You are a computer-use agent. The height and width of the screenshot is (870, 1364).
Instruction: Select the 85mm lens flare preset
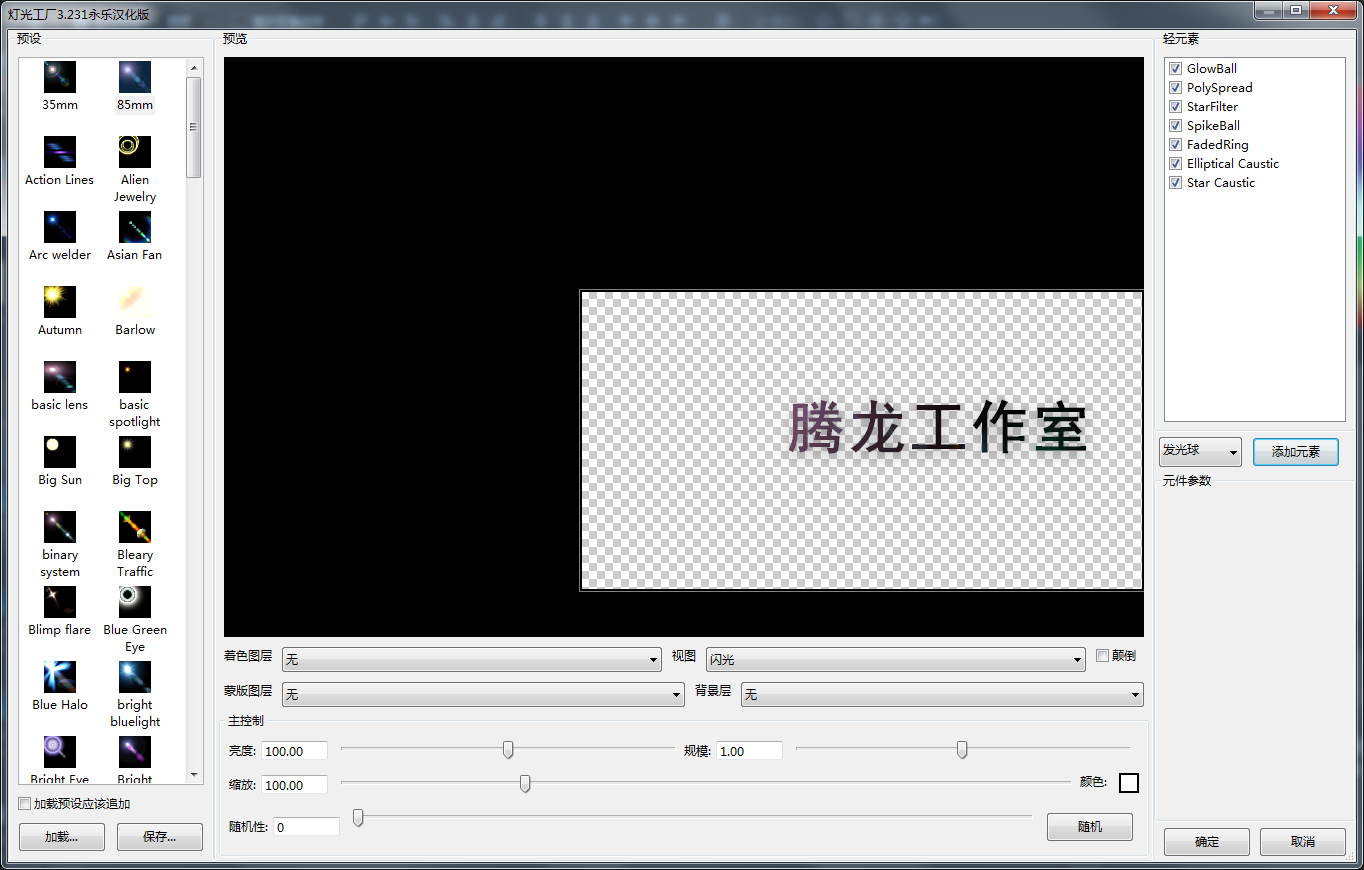coord(134,75)
